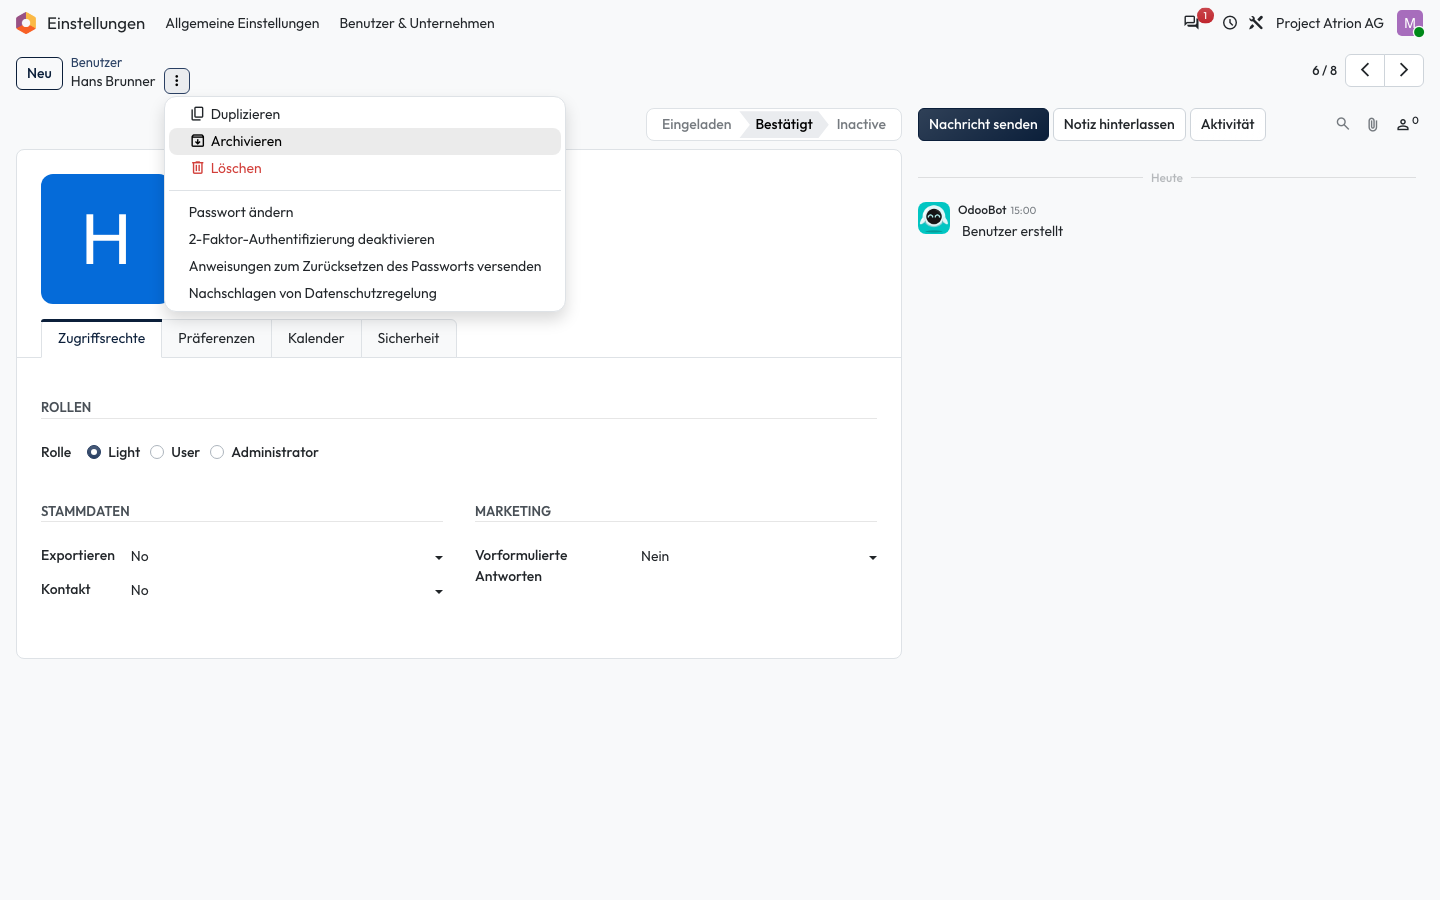1440x900 pixels.
Task: Switch to the Präferenzen tab
Action: 216,338
